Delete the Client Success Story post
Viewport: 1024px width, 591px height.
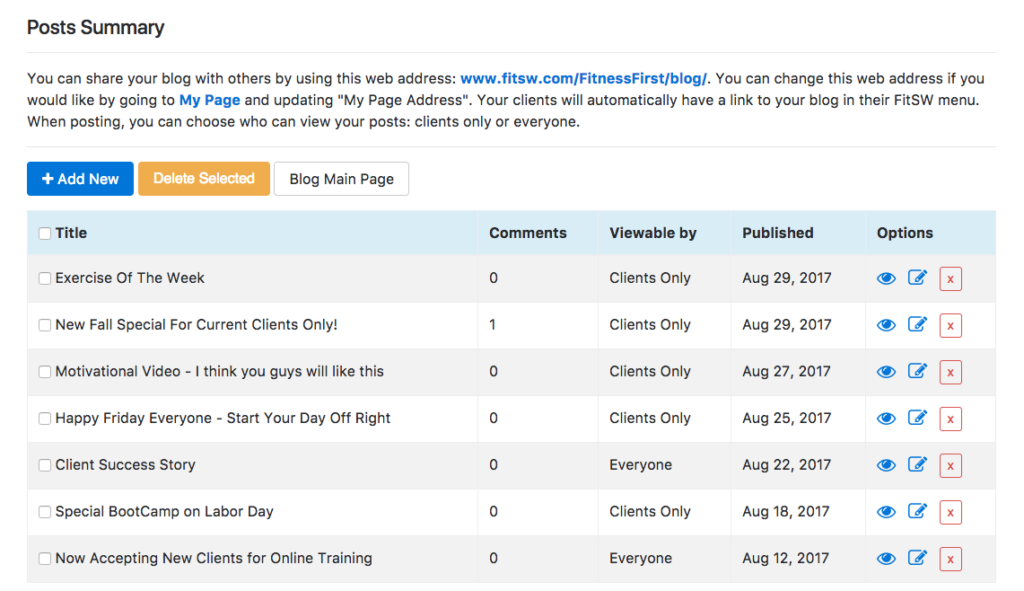coord(950,466)
